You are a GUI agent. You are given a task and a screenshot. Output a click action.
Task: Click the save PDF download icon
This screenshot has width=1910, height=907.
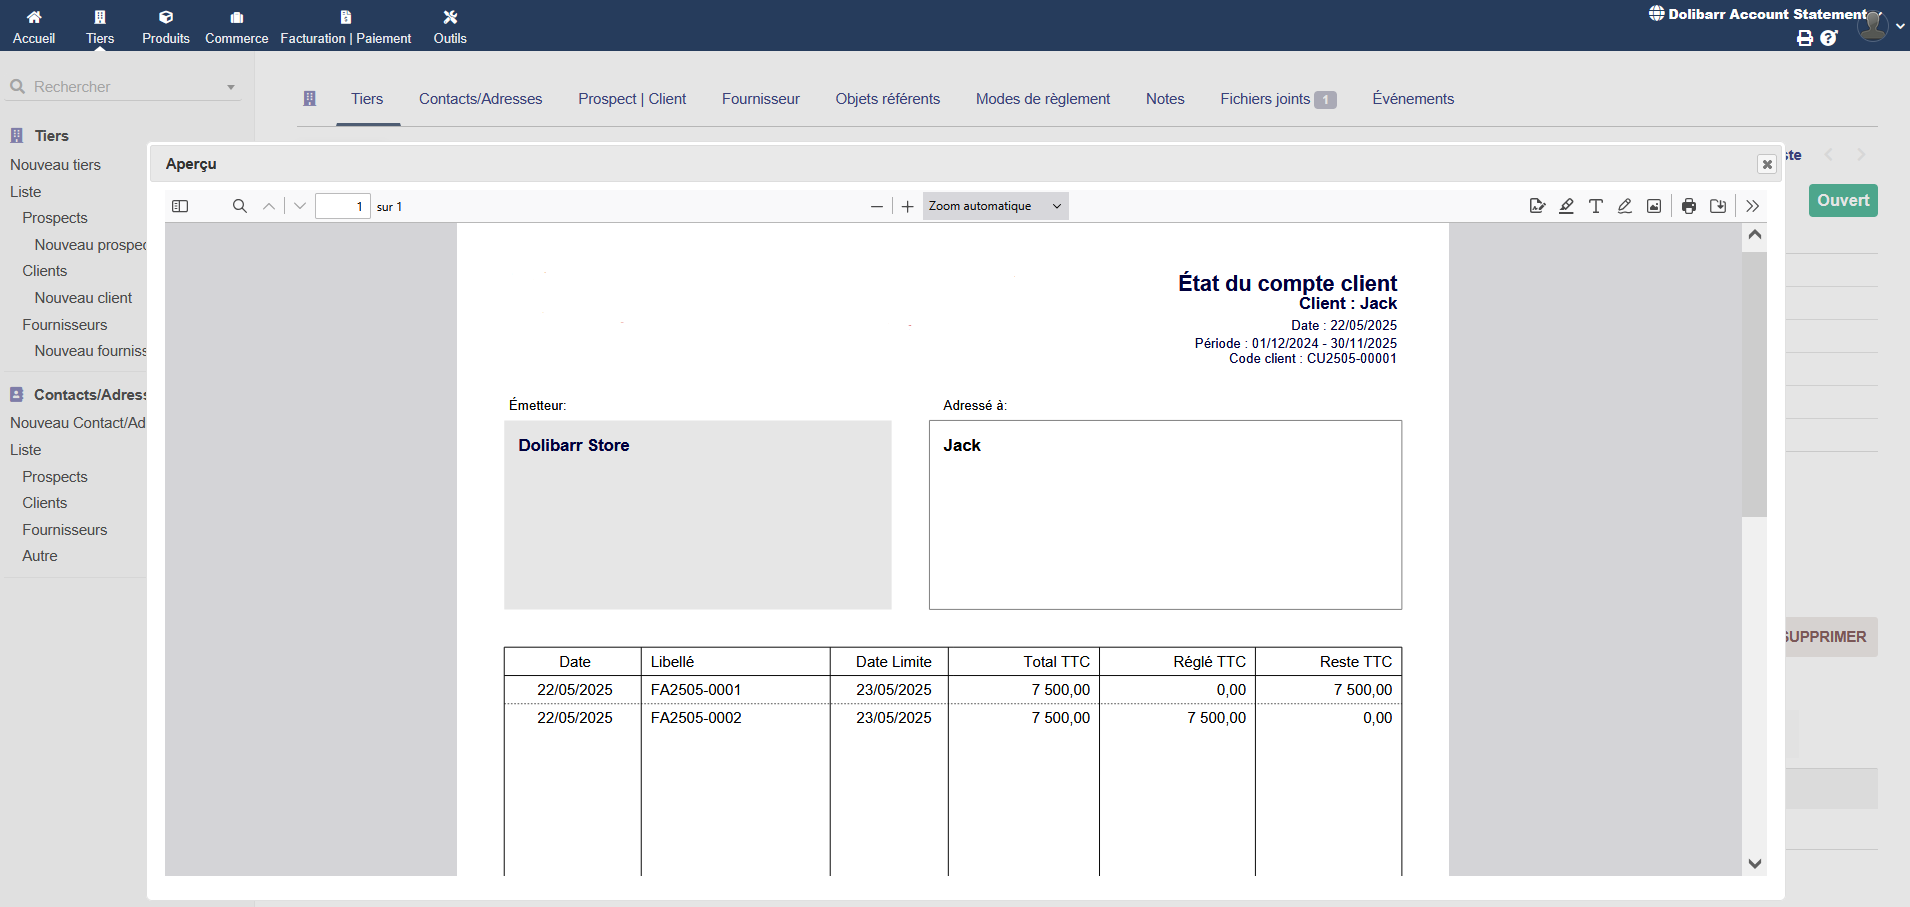[x=1718, y=206]
